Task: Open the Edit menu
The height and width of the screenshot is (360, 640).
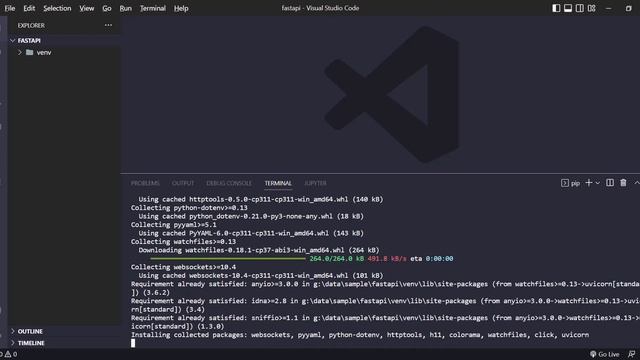Action: [x=29, y=8]
